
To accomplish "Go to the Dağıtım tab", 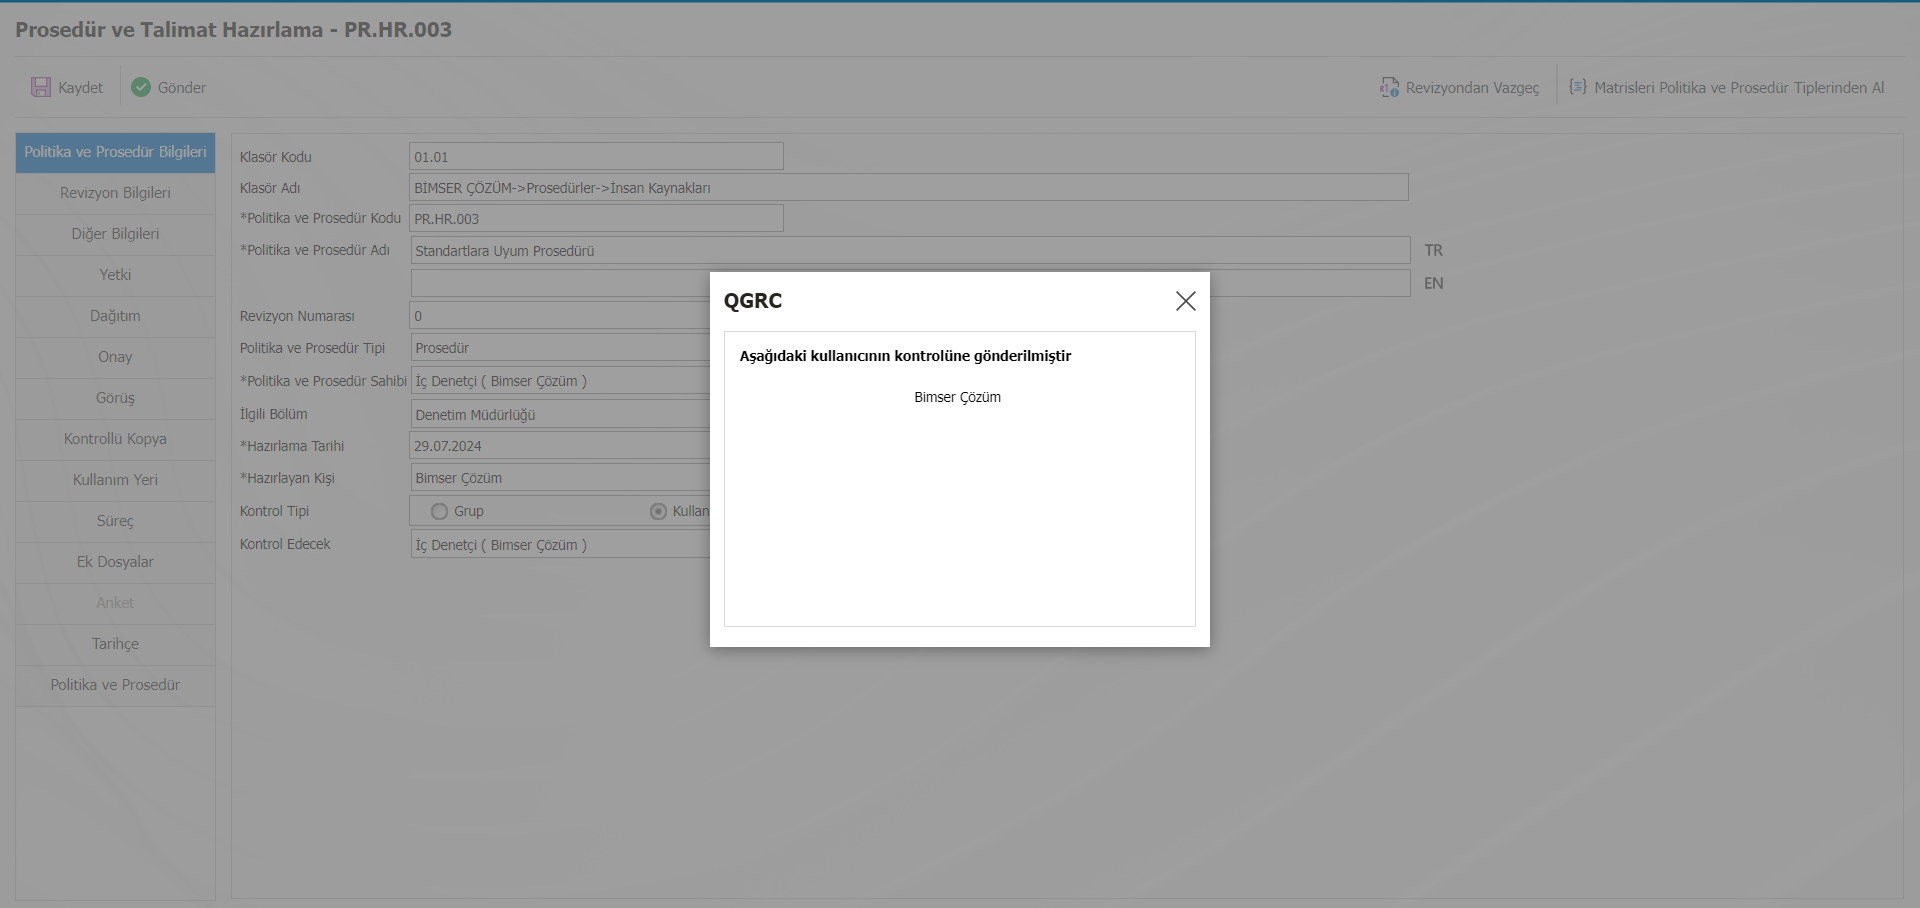I will (x=115, y=316).
